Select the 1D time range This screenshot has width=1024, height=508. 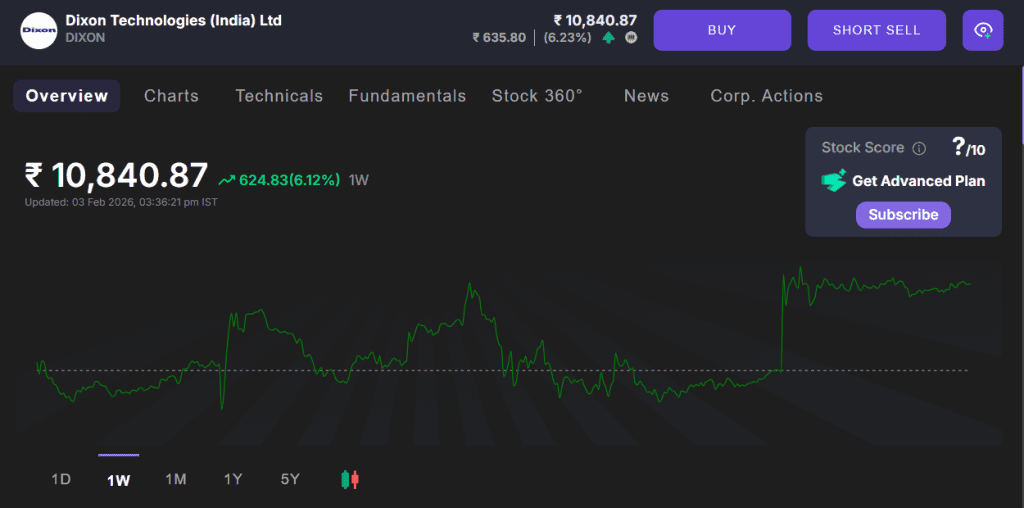61,480
